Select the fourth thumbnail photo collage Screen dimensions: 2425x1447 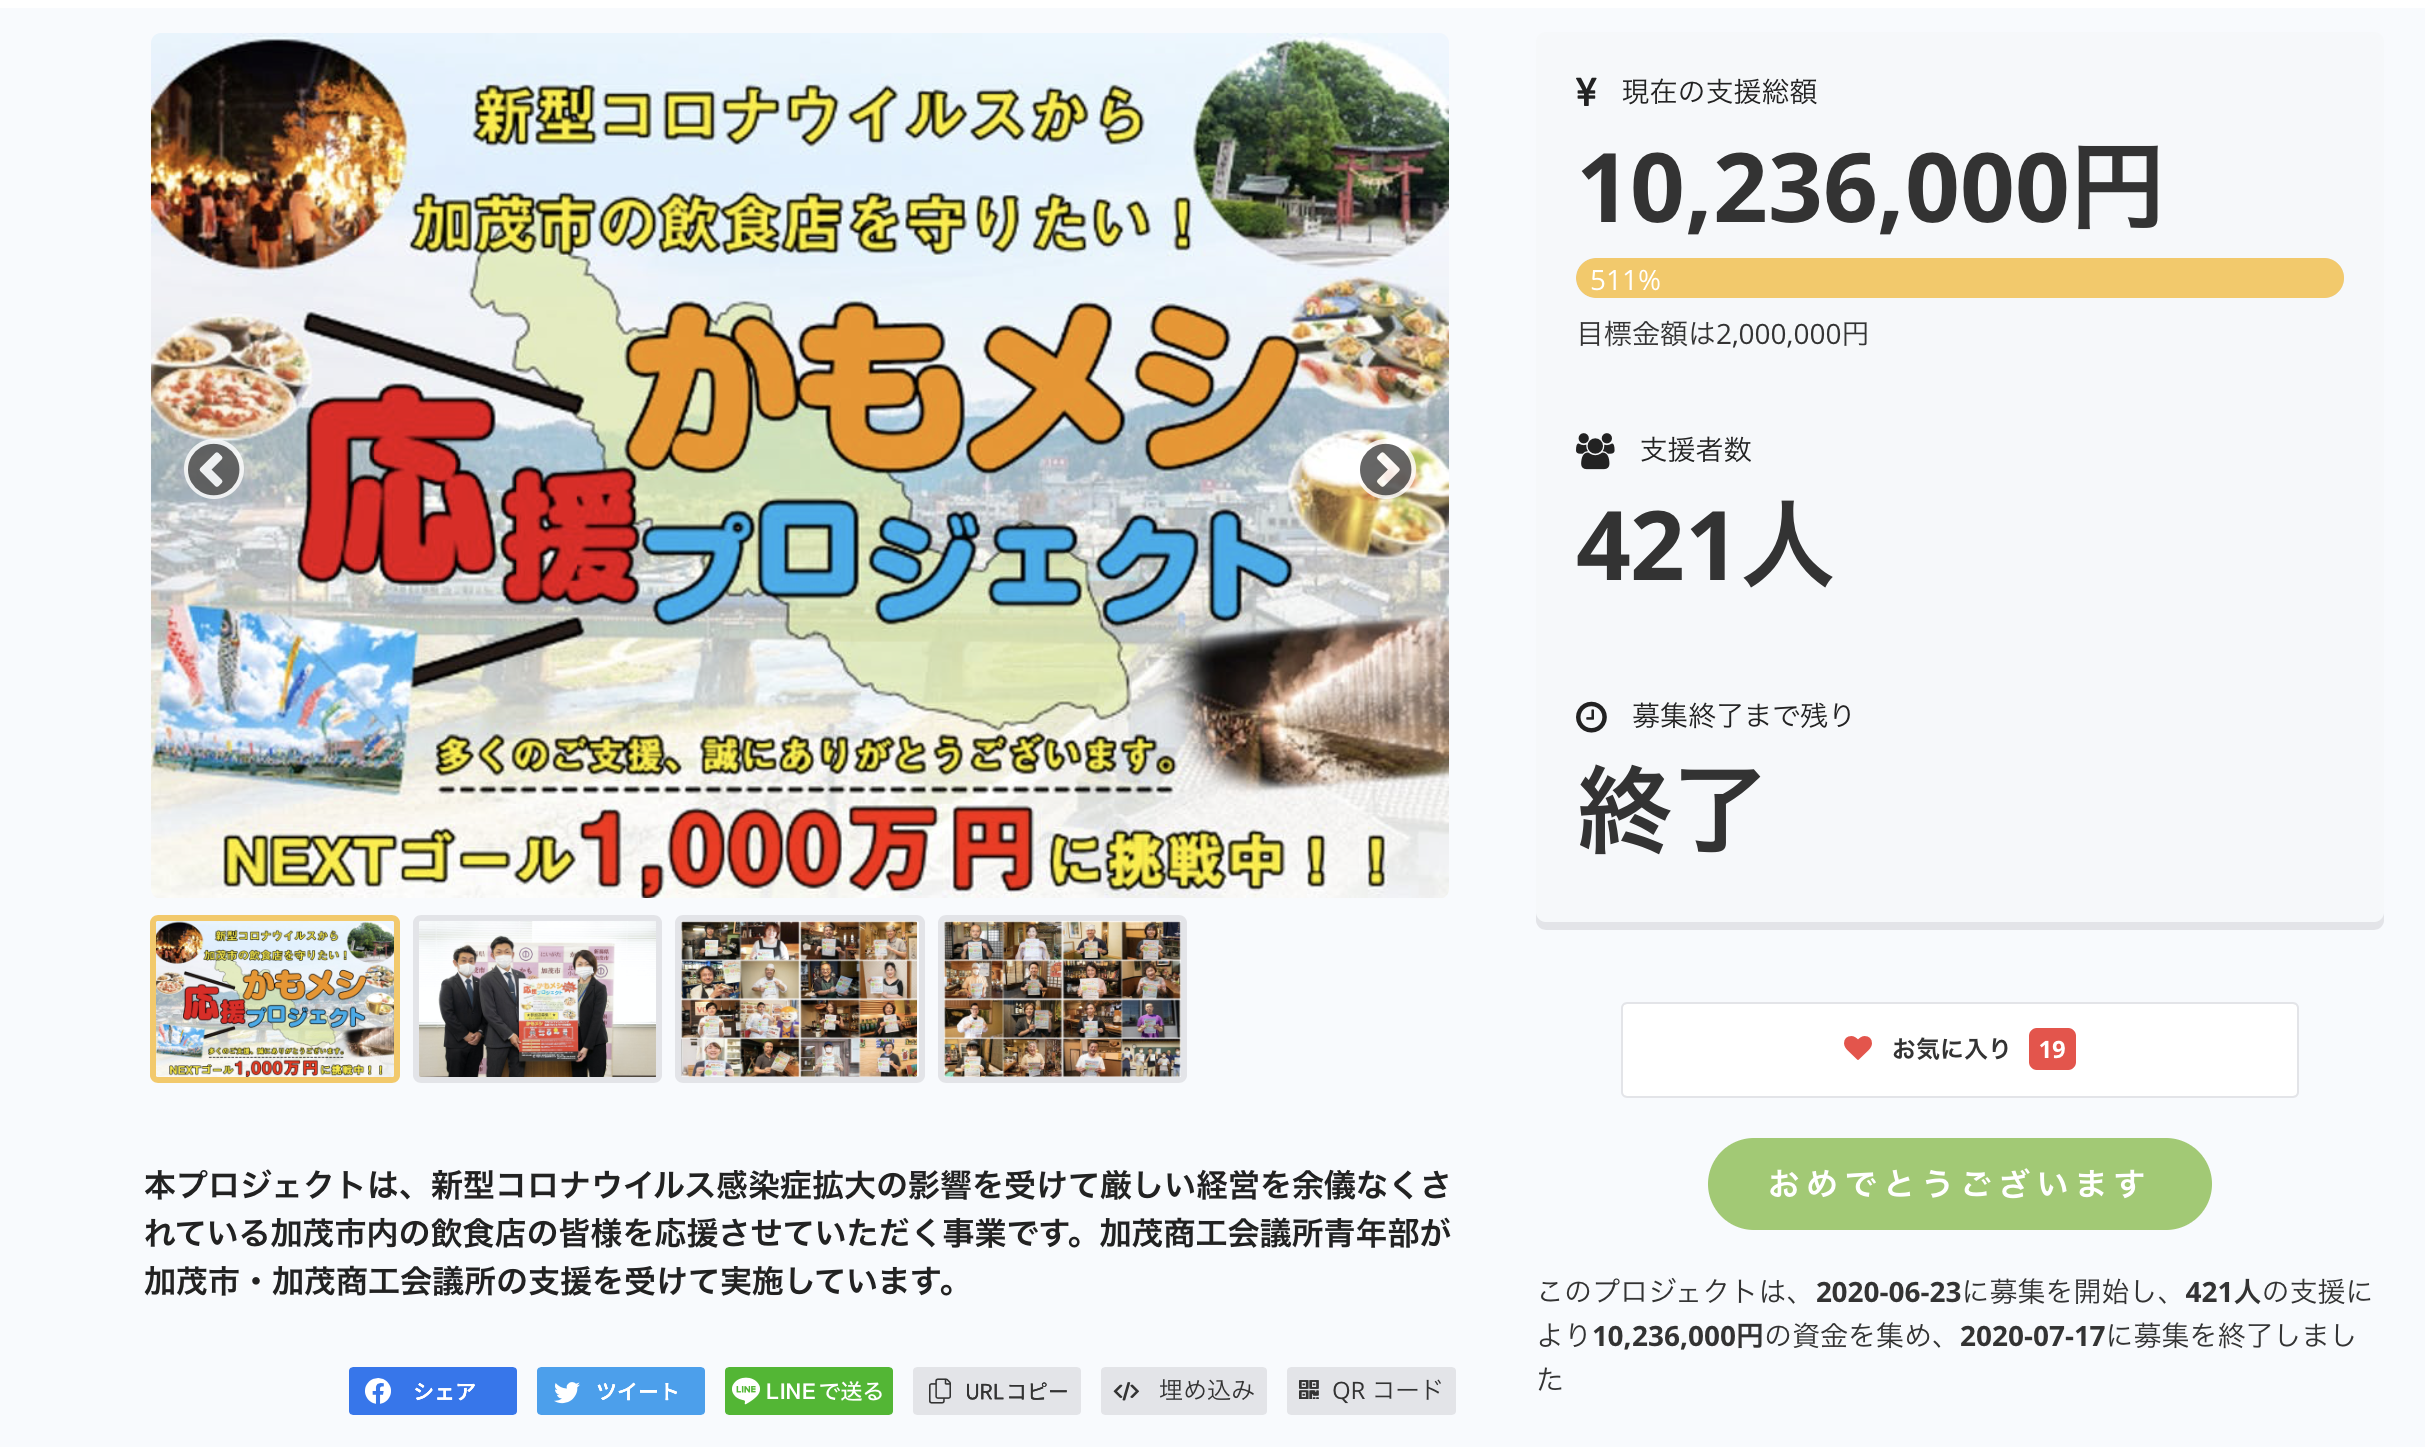[1062, 999]
